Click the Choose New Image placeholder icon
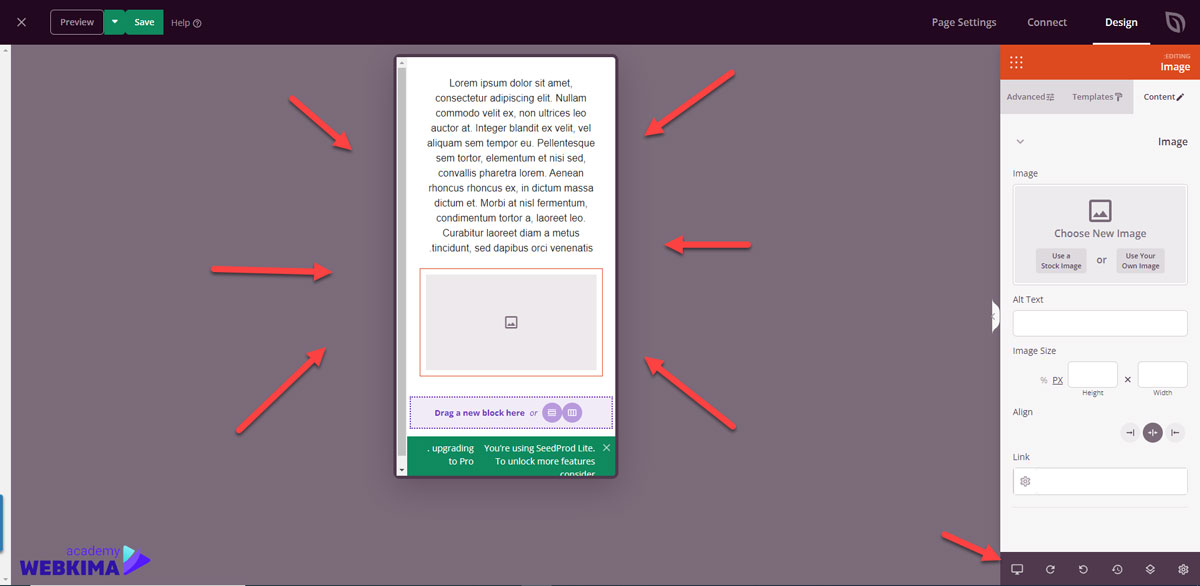 coord(1100,210)
